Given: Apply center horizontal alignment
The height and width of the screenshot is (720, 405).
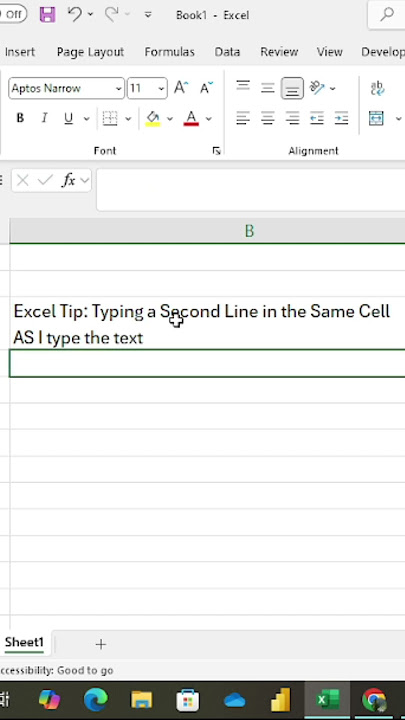Looking at the screenshot, I should click(268, 118).
